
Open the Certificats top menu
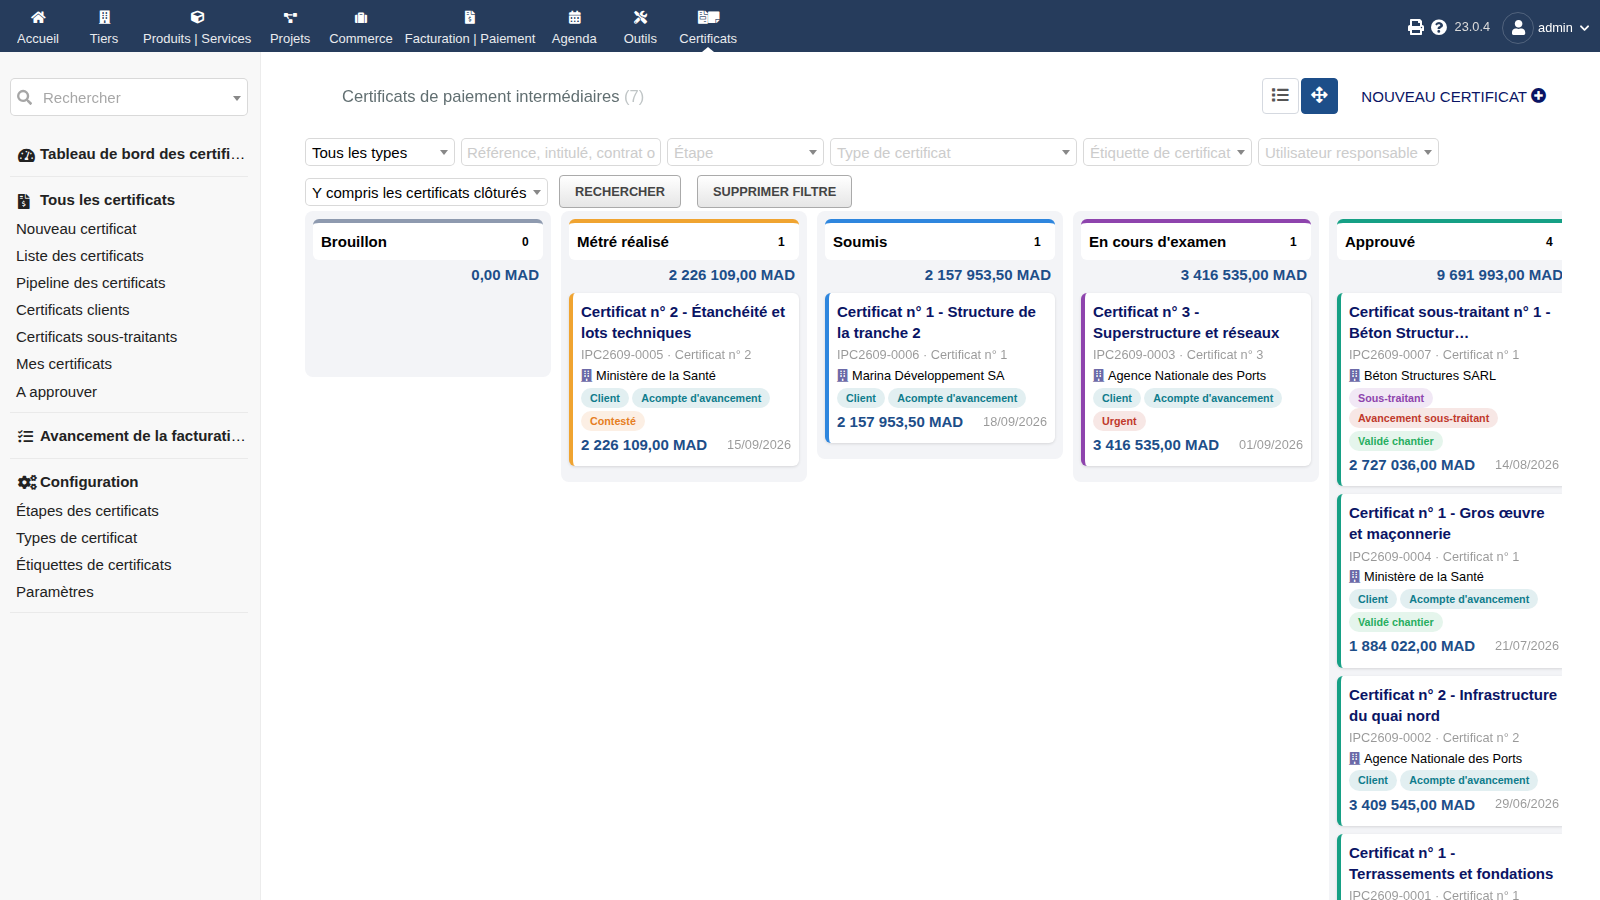[x=708, y=26]
